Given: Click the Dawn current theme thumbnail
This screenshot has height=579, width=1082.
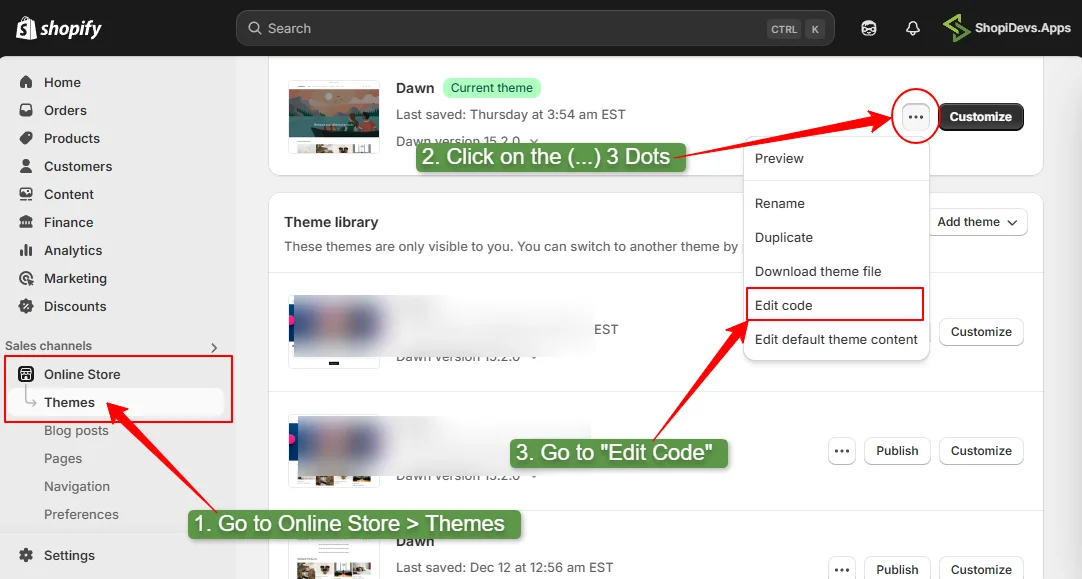Looking at the screenshot, I should tap(334, 117).
